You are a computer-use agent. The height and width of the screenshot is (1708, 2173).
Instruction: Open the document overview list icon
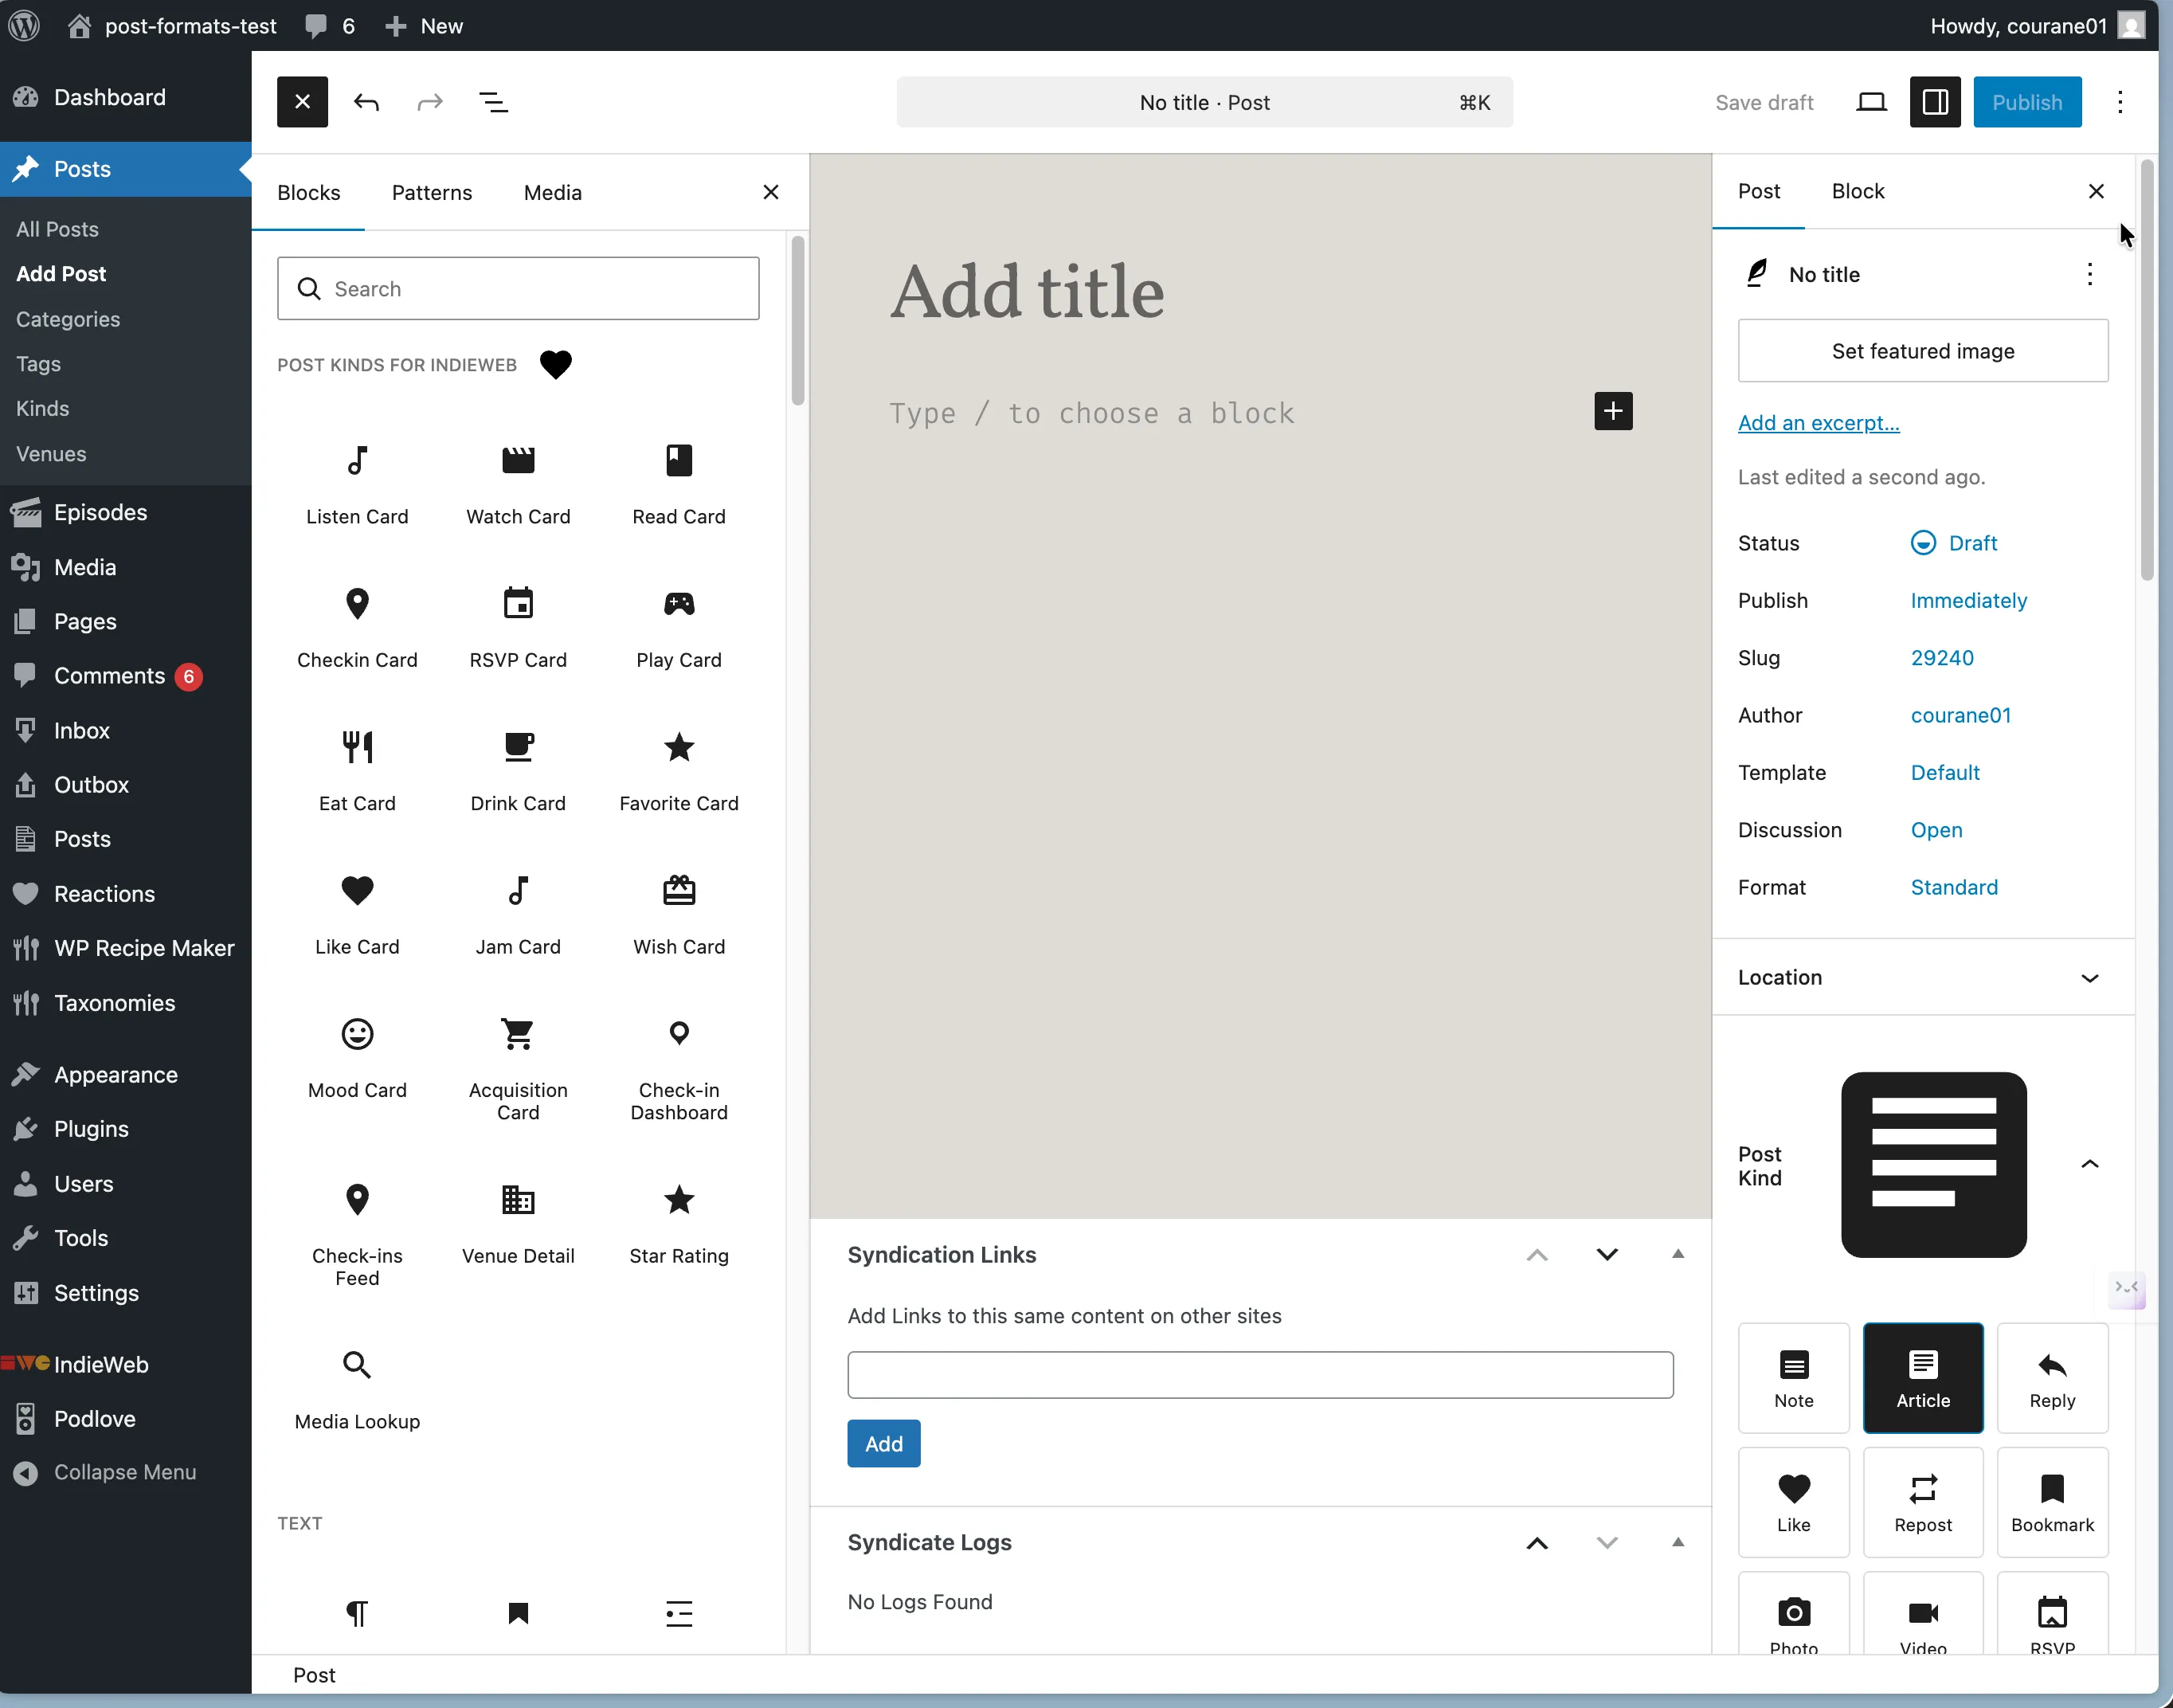click(x=493, y=102)
